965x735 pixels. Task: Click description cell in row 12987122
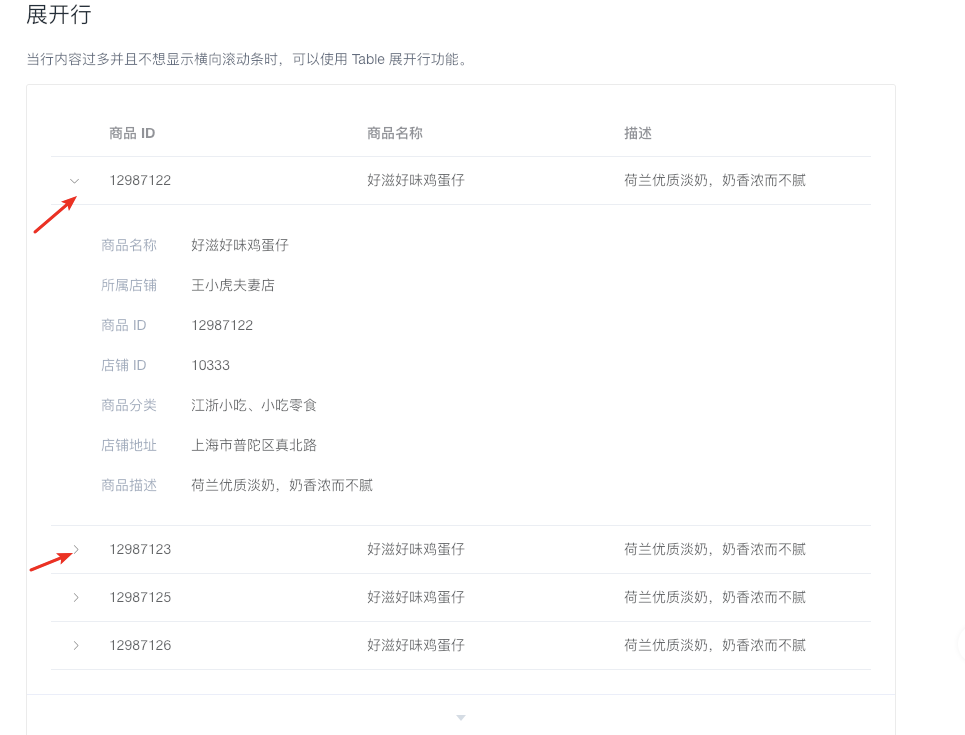tap(715, 180)
